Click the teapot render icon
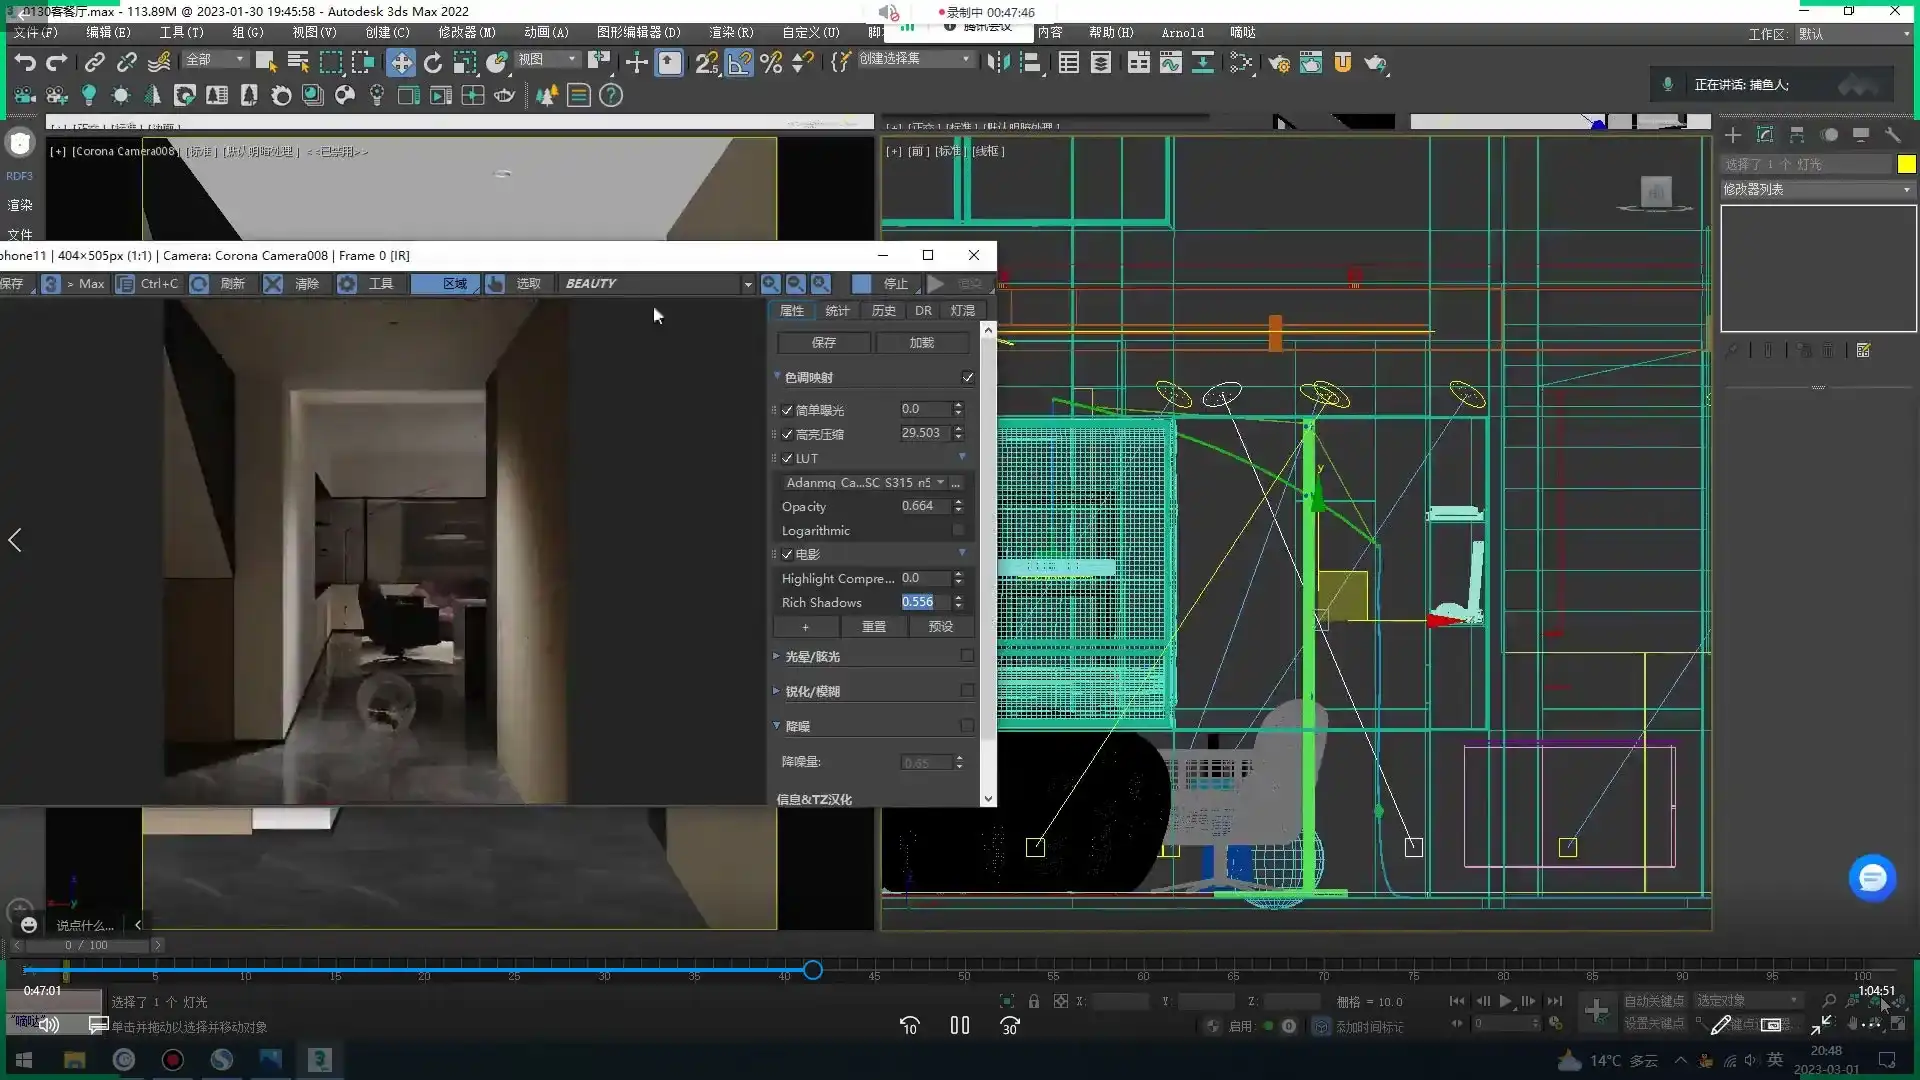The image size is (1920, 1080). pyautogui.click(x=1375, y=63)
